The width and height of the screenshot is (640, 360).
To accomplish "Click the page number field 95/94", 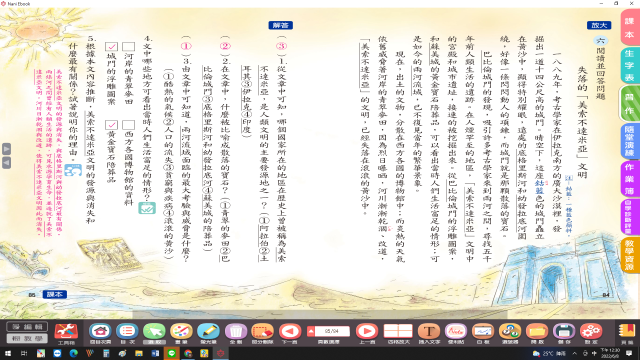I will point(332,331).
